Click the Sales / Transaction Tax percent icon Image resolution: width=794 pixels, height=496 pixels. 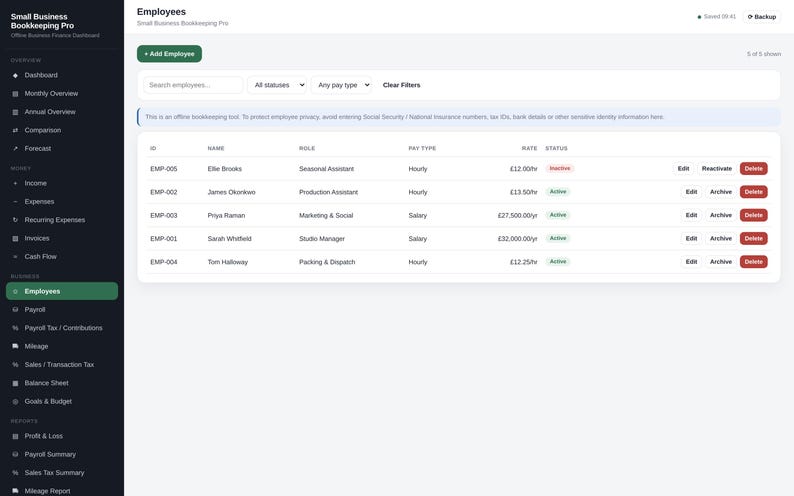pos(15,364)
